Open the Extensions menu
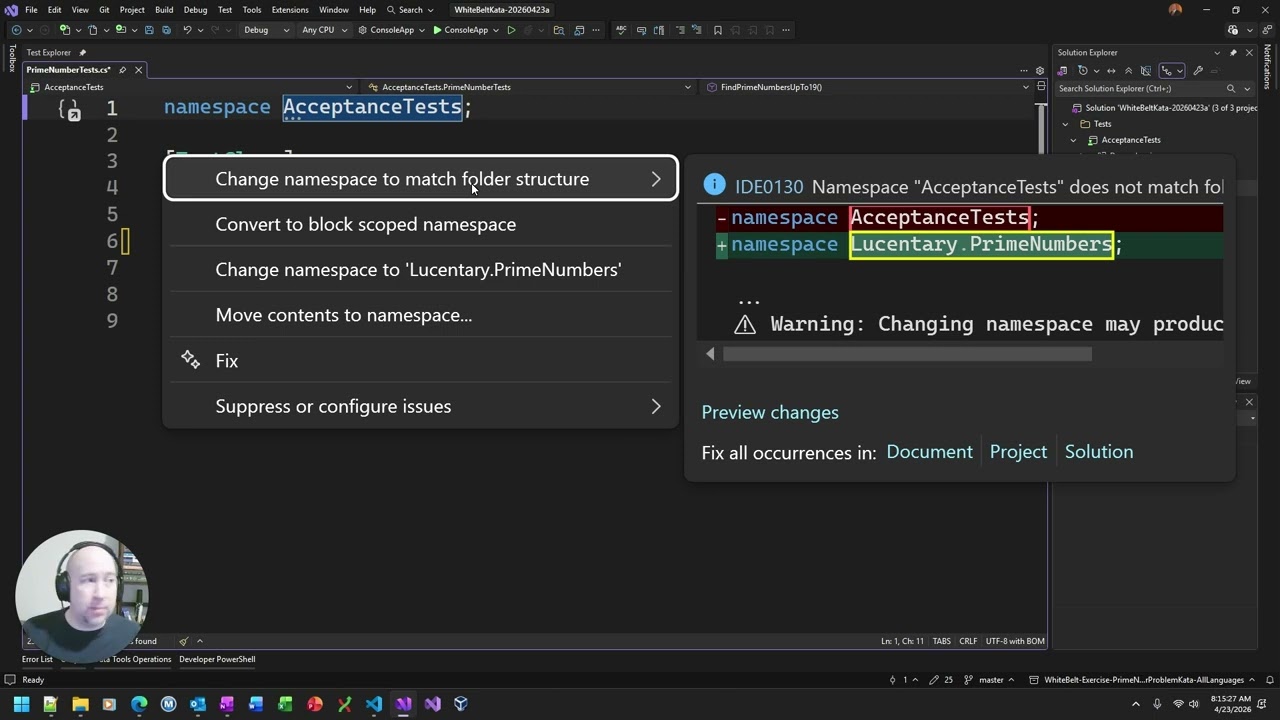Screen dimensions: 1280x720 [x=290, y=10]
